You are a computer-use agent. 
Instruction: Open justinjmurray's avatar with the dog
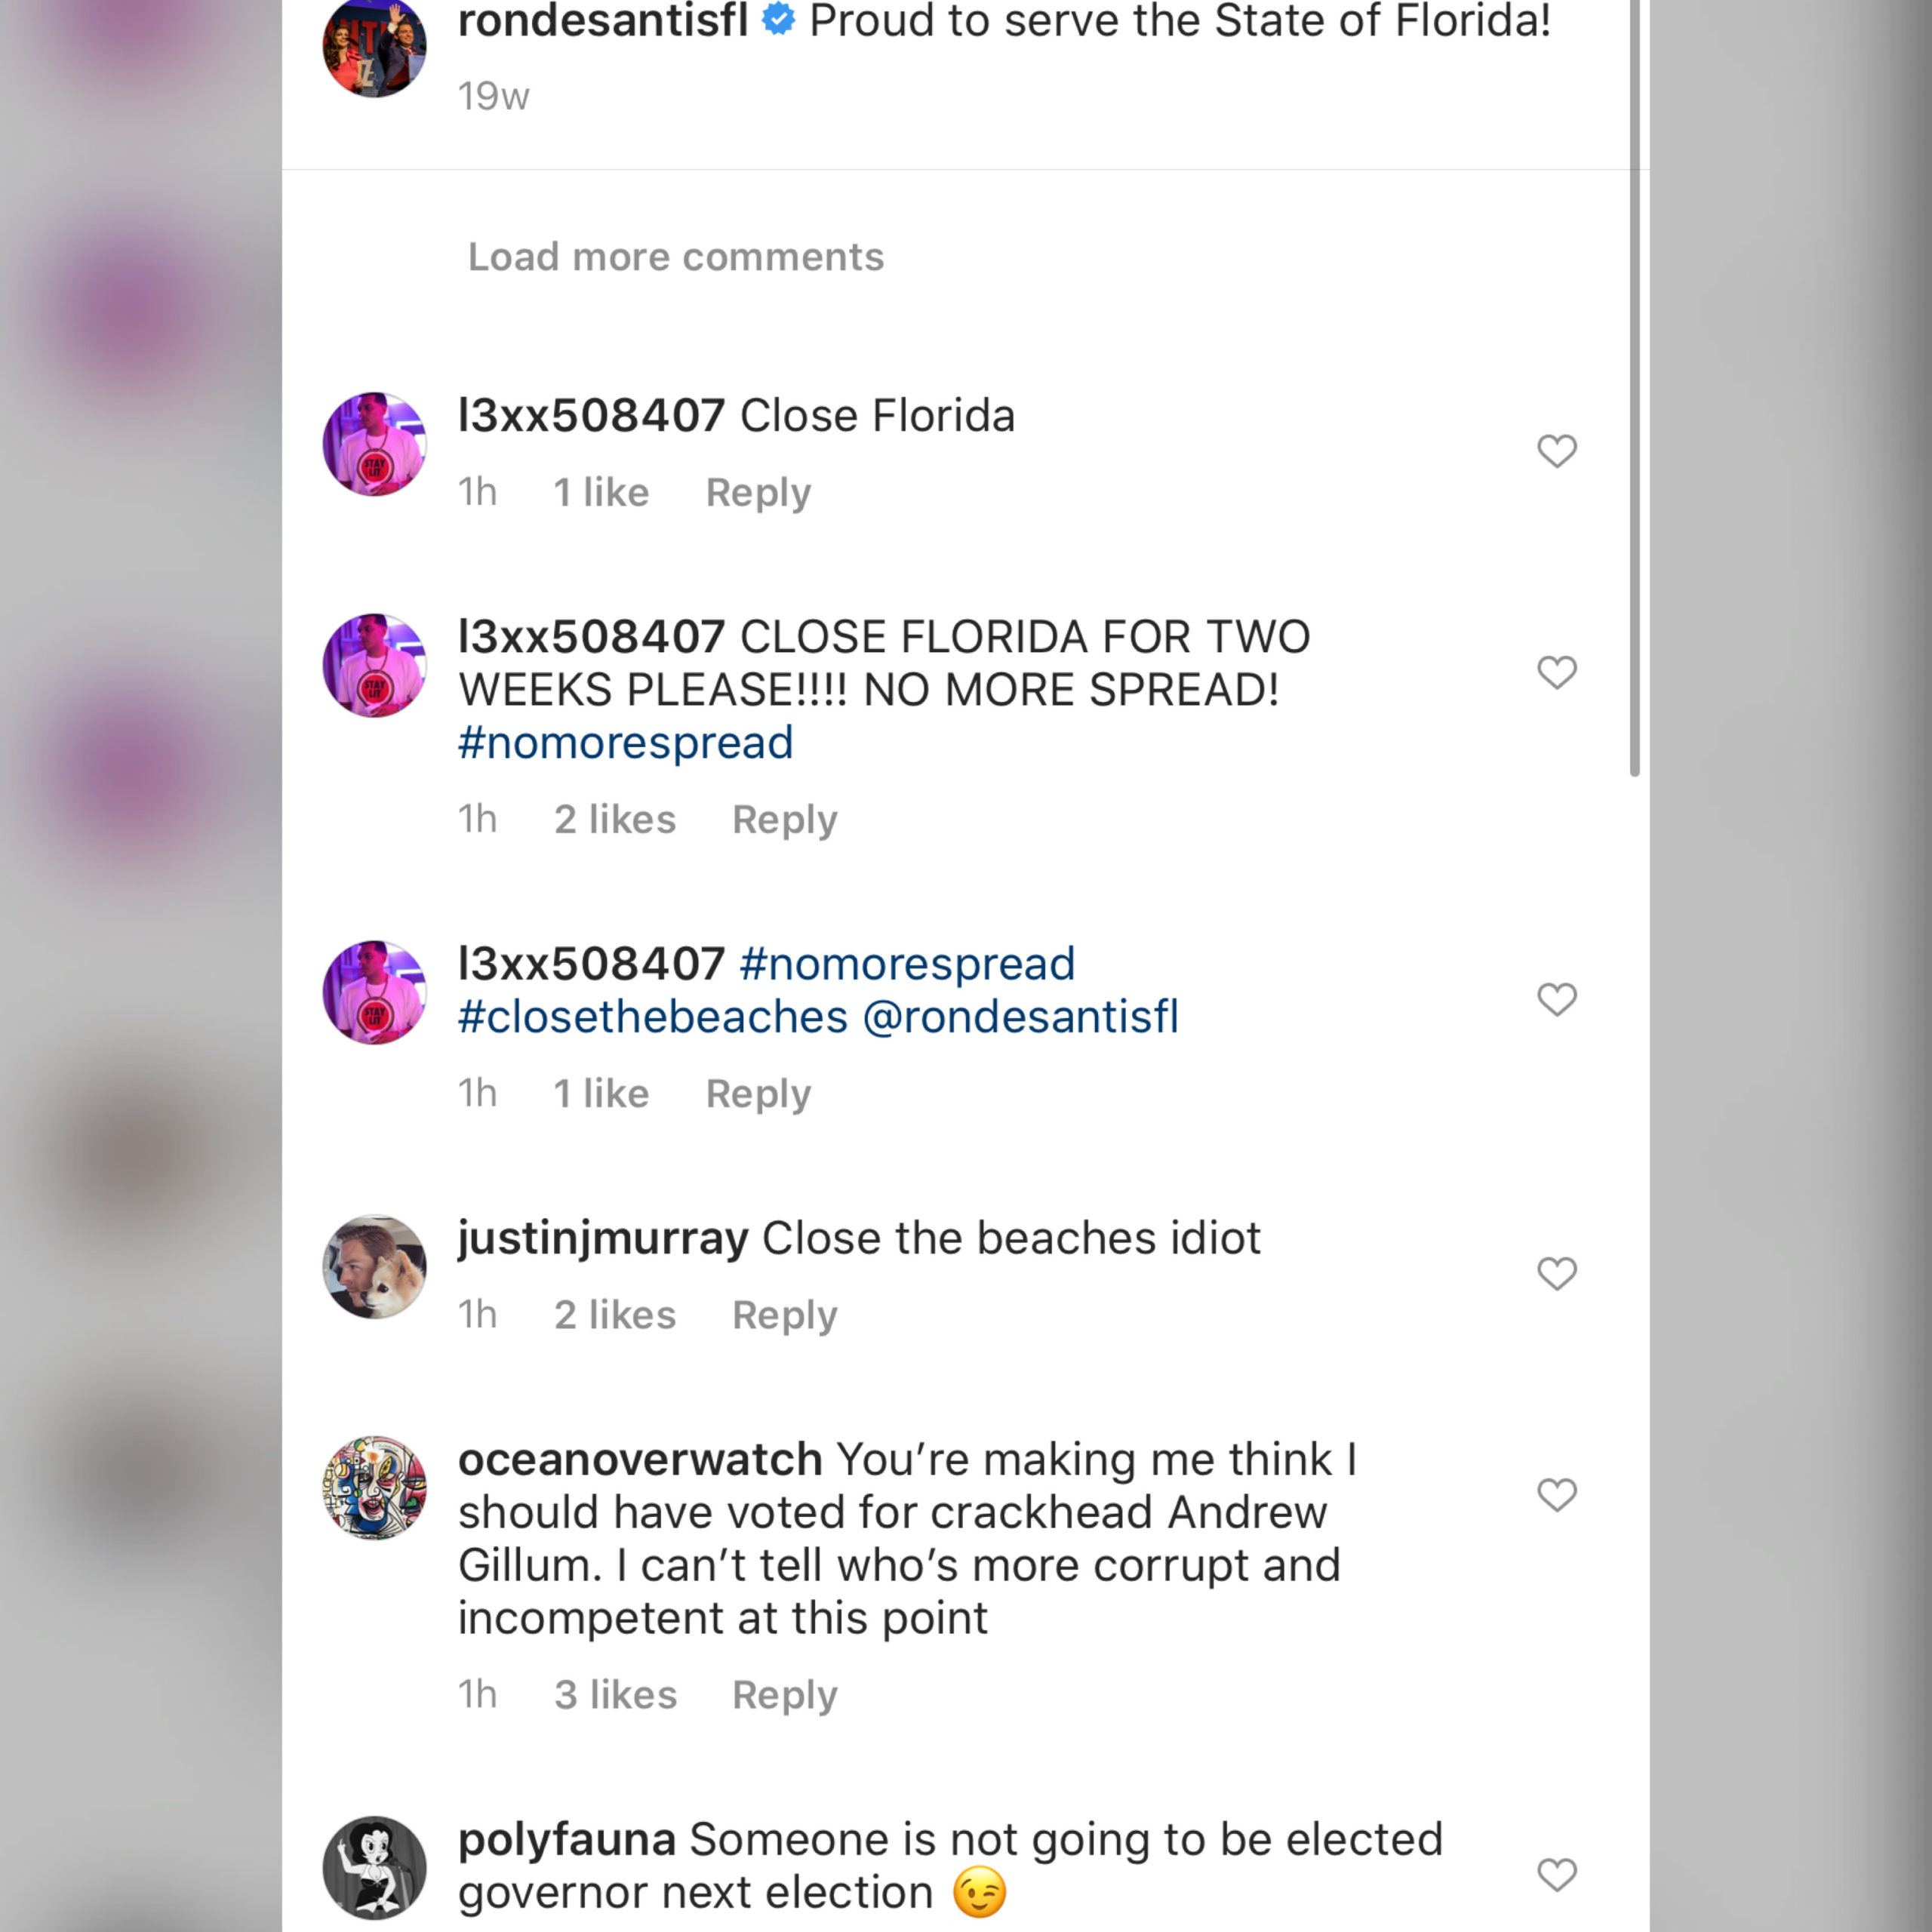coord(374,1267)
